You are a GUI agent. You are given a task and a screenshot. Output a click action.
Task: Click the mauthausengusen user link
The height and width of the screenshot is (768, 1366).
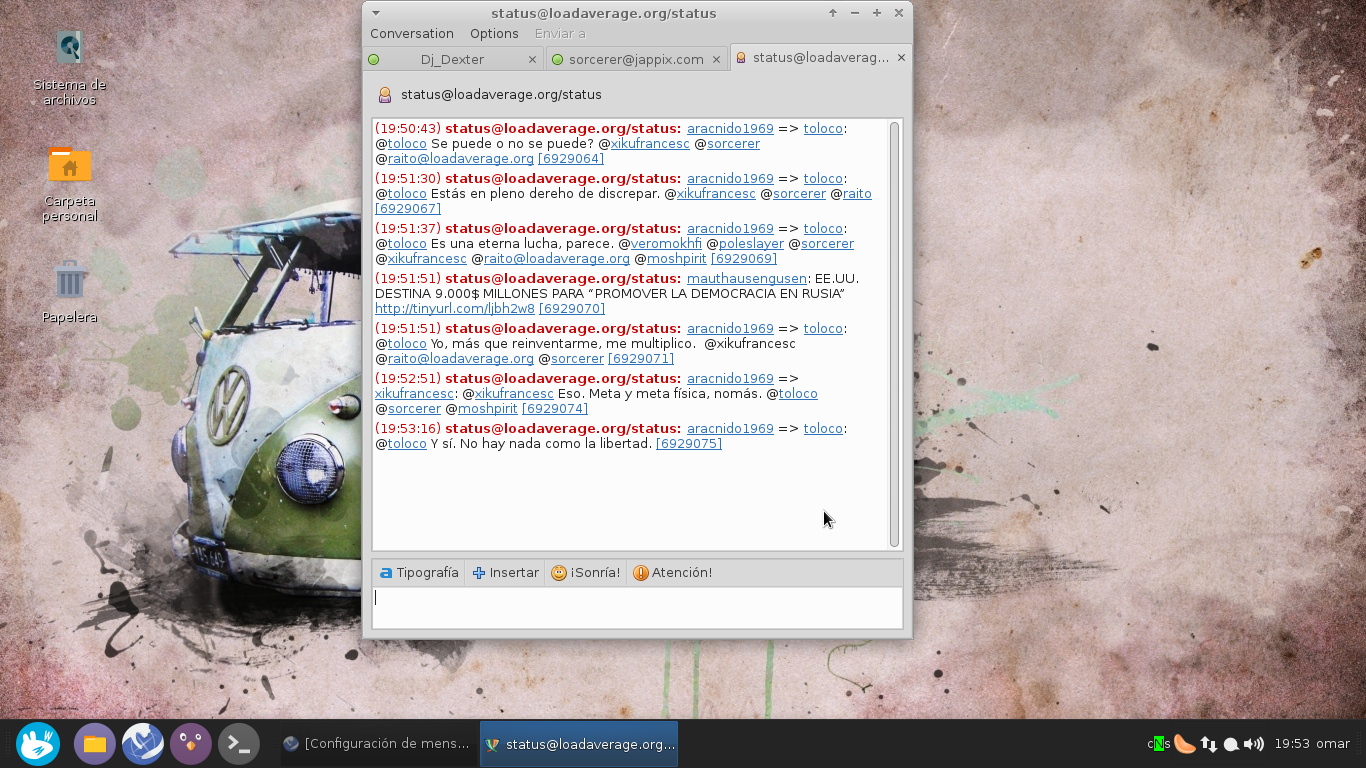click(747, 279)
